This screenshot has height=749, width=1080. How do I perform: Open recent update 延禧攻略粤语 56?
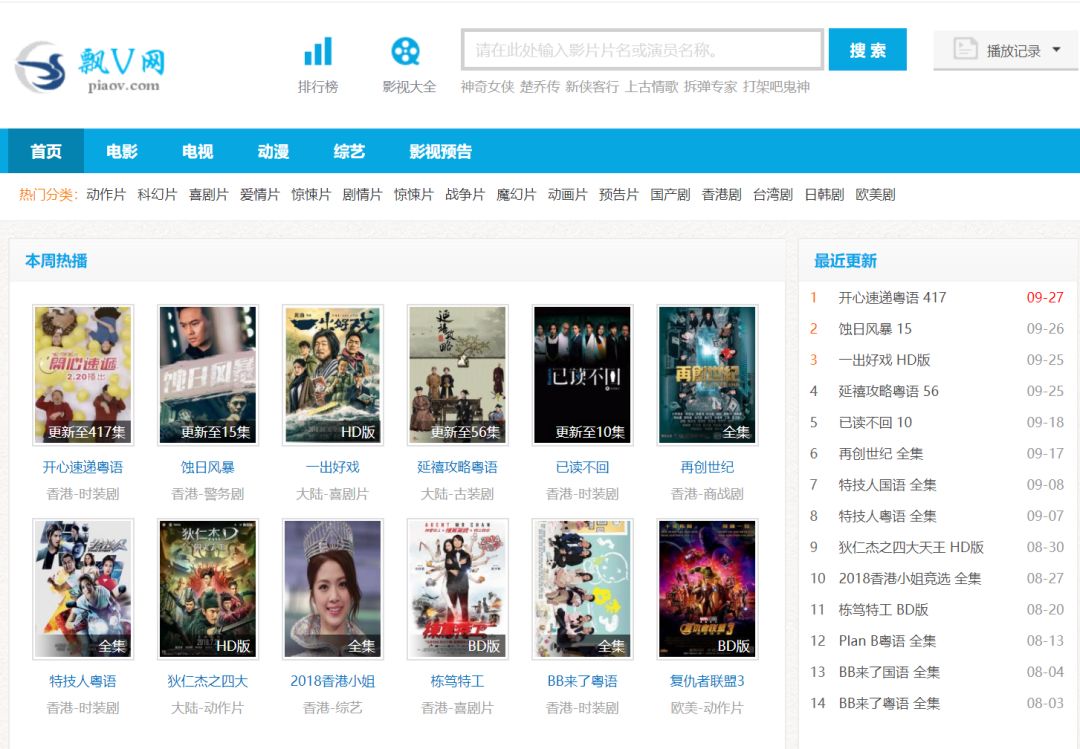click(x=889, y=391)
